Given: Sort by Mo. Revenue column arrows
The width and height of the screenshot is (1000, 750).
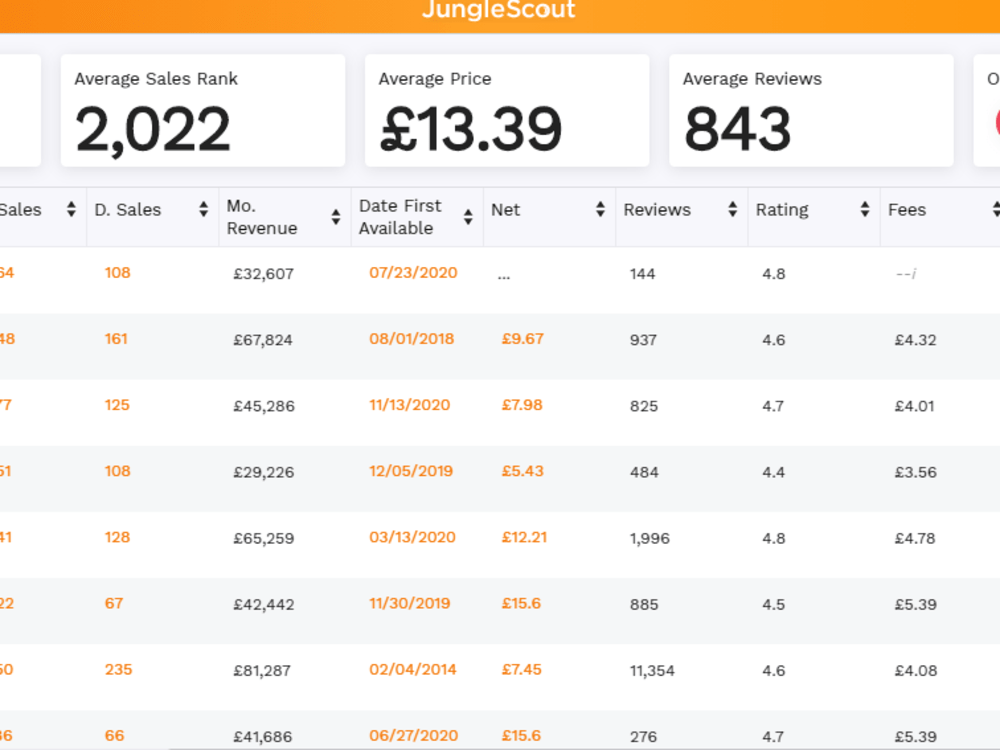Looking at the screenshot, I should (x=335, y=217).
